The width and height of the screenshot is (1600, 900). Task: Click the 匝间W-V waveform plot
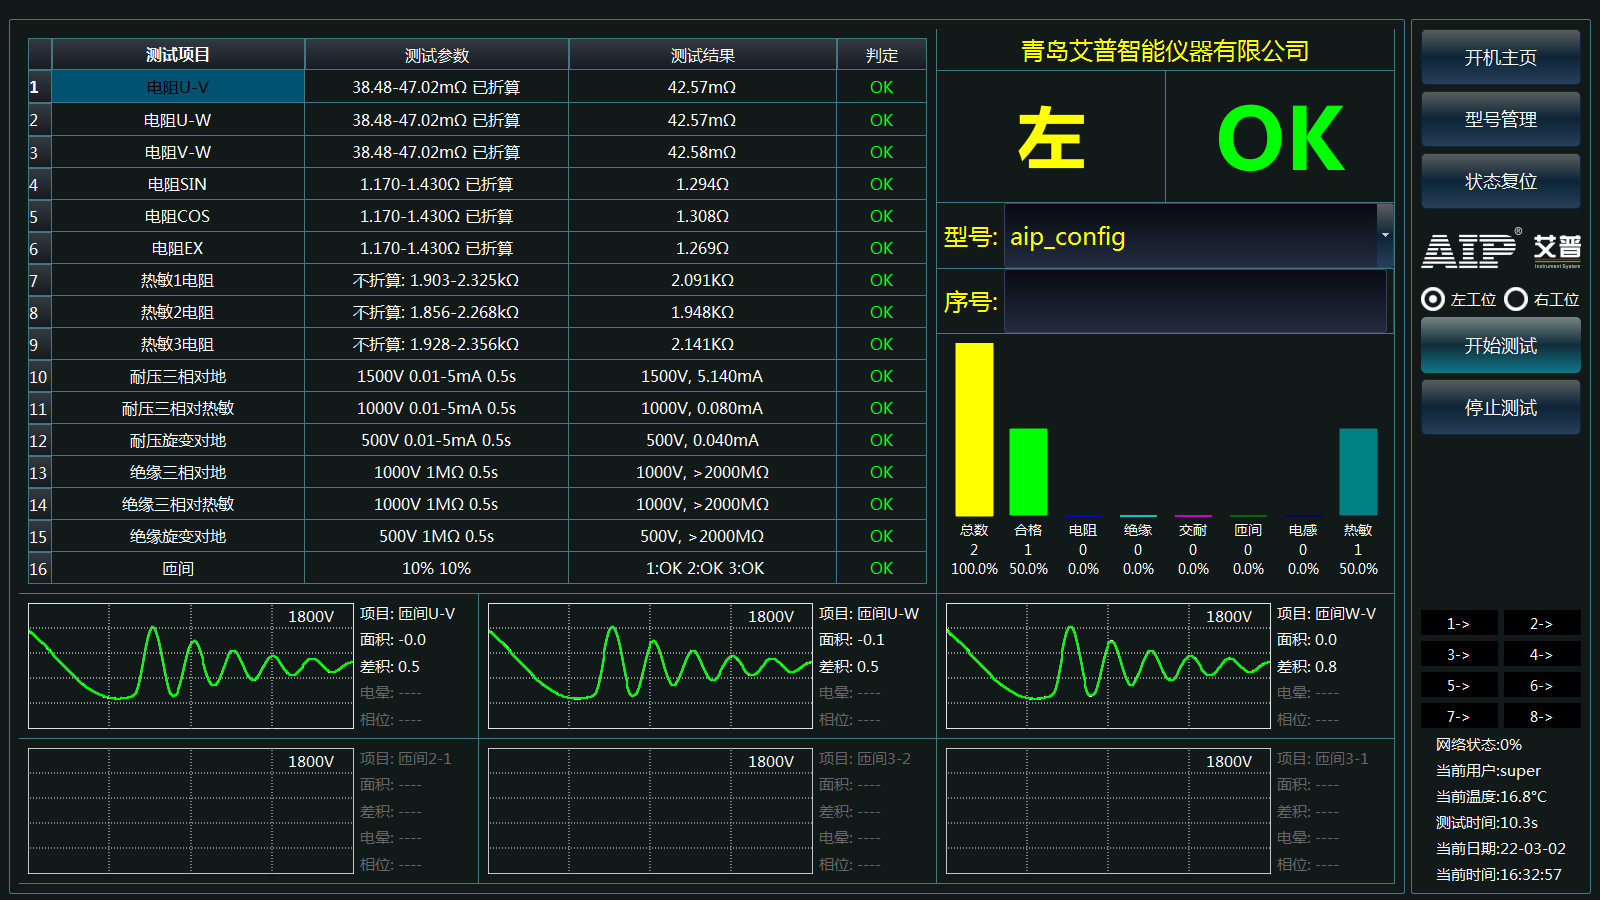(x=1106, y=666)
